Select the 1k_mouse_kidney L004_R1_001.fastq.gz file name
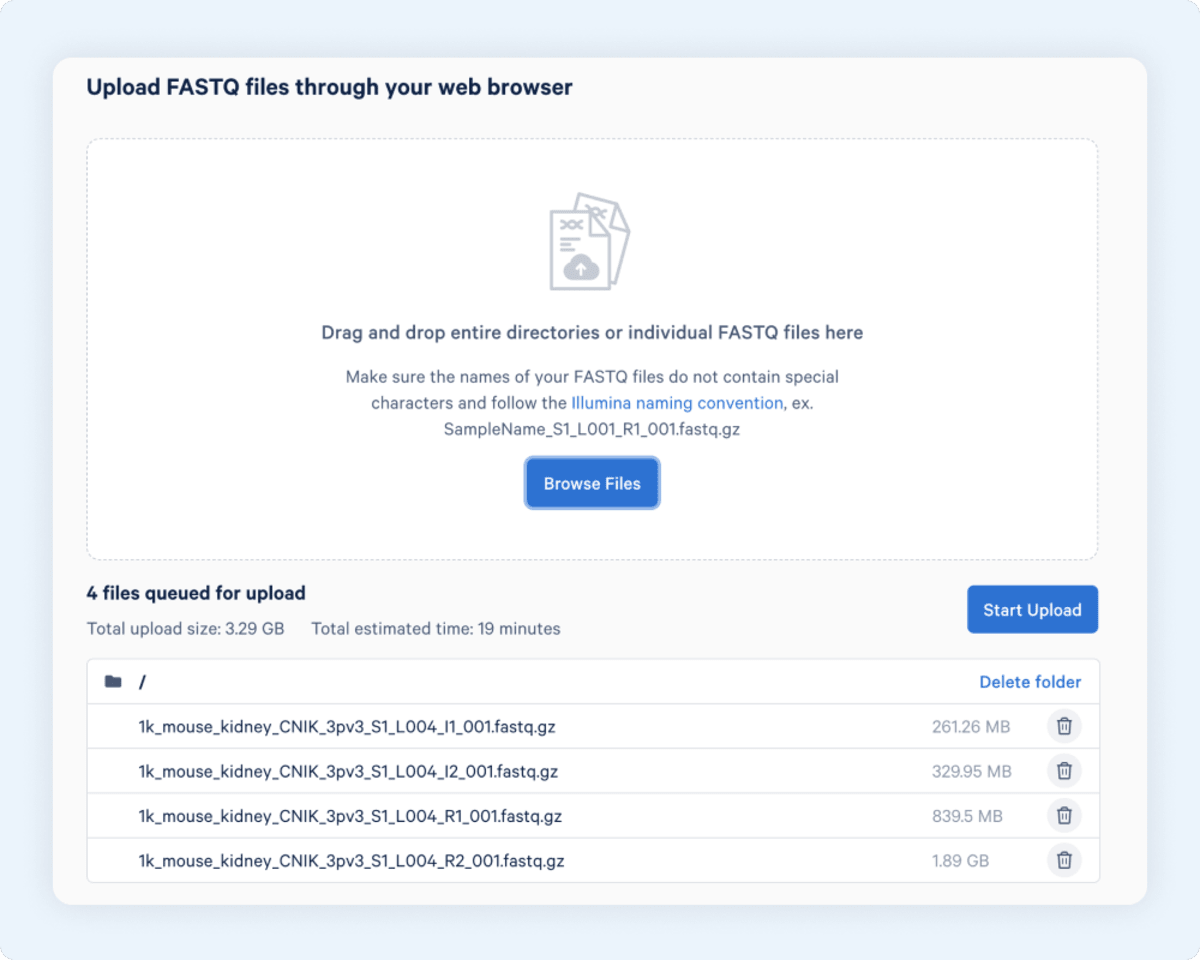Viewport: 1200px width, 960px height. 350,816
